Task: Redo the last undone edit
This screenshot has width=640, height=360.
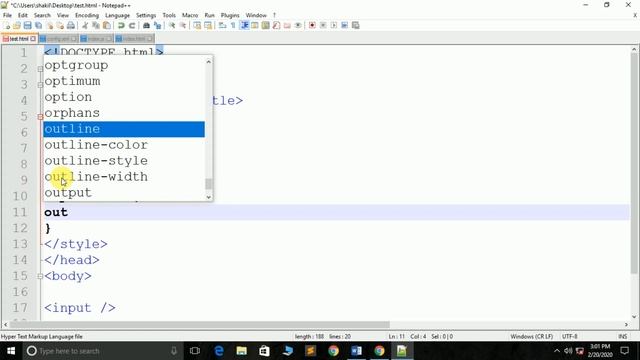Action: pos(132,26)
